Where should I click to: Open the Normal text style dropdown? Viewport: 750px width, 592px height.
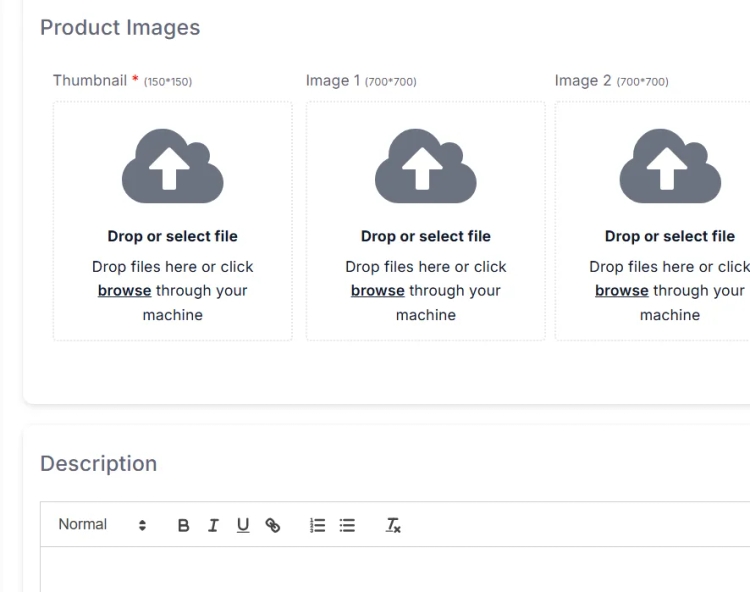(x=102, y=525)
